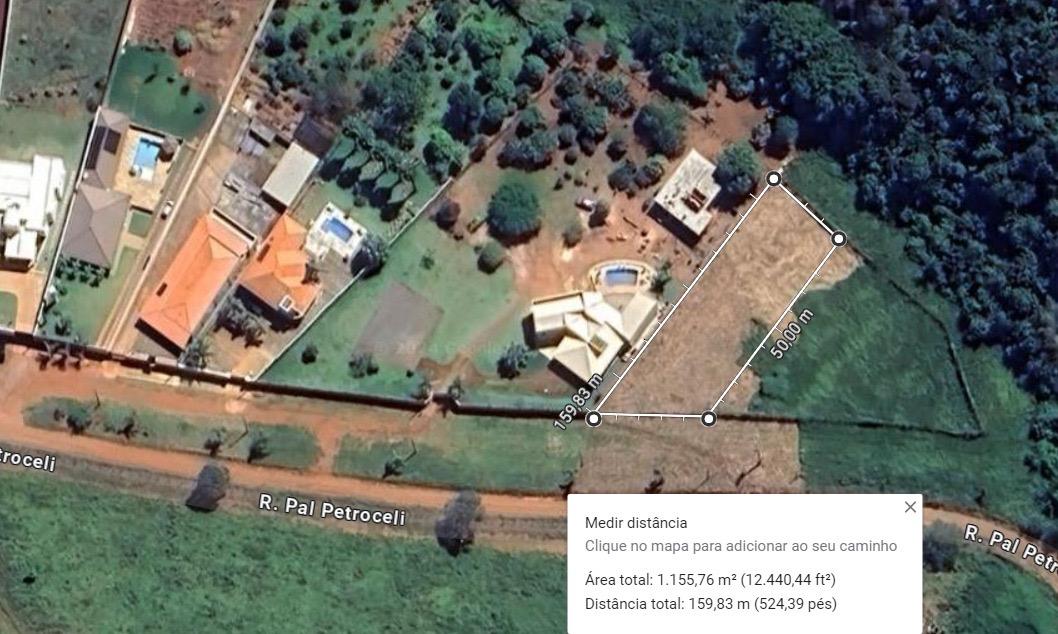Click the 159,83 m distance label
1058x634 pixels.
click(578, 401)
